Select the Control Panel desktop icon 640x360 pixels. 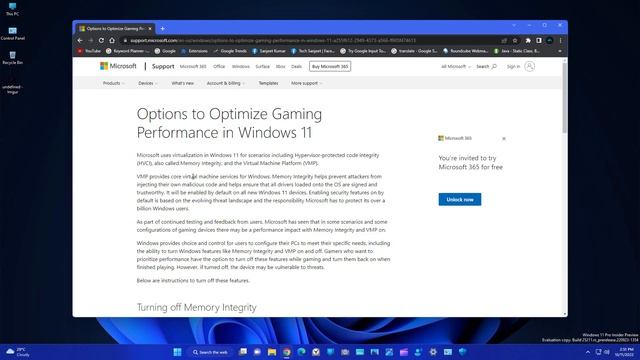coord(12,33)
